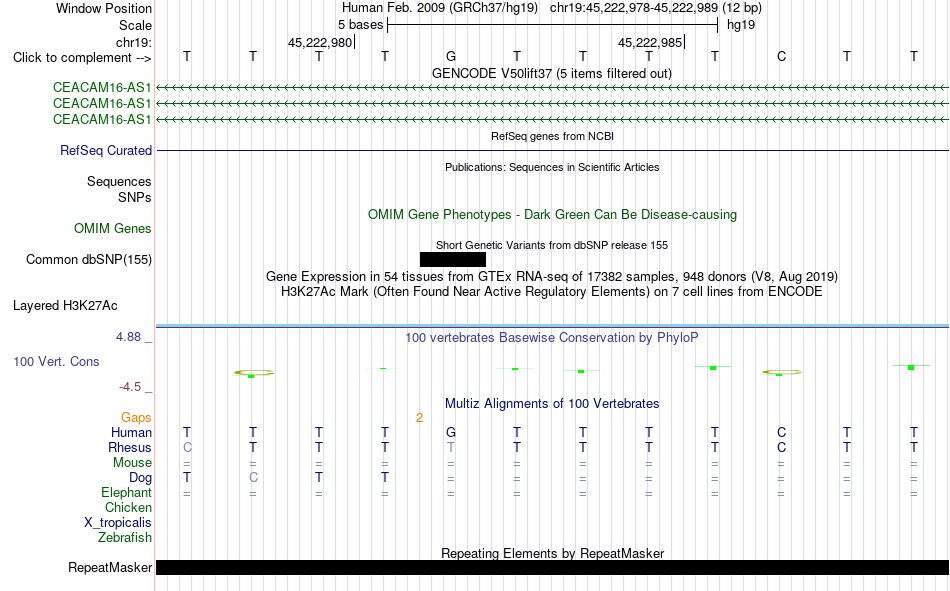Open 'Publications: Sequences in Scientific Articles' title
Image resolution: width=950 pixels, height=591 pixels.
point(552,167)
